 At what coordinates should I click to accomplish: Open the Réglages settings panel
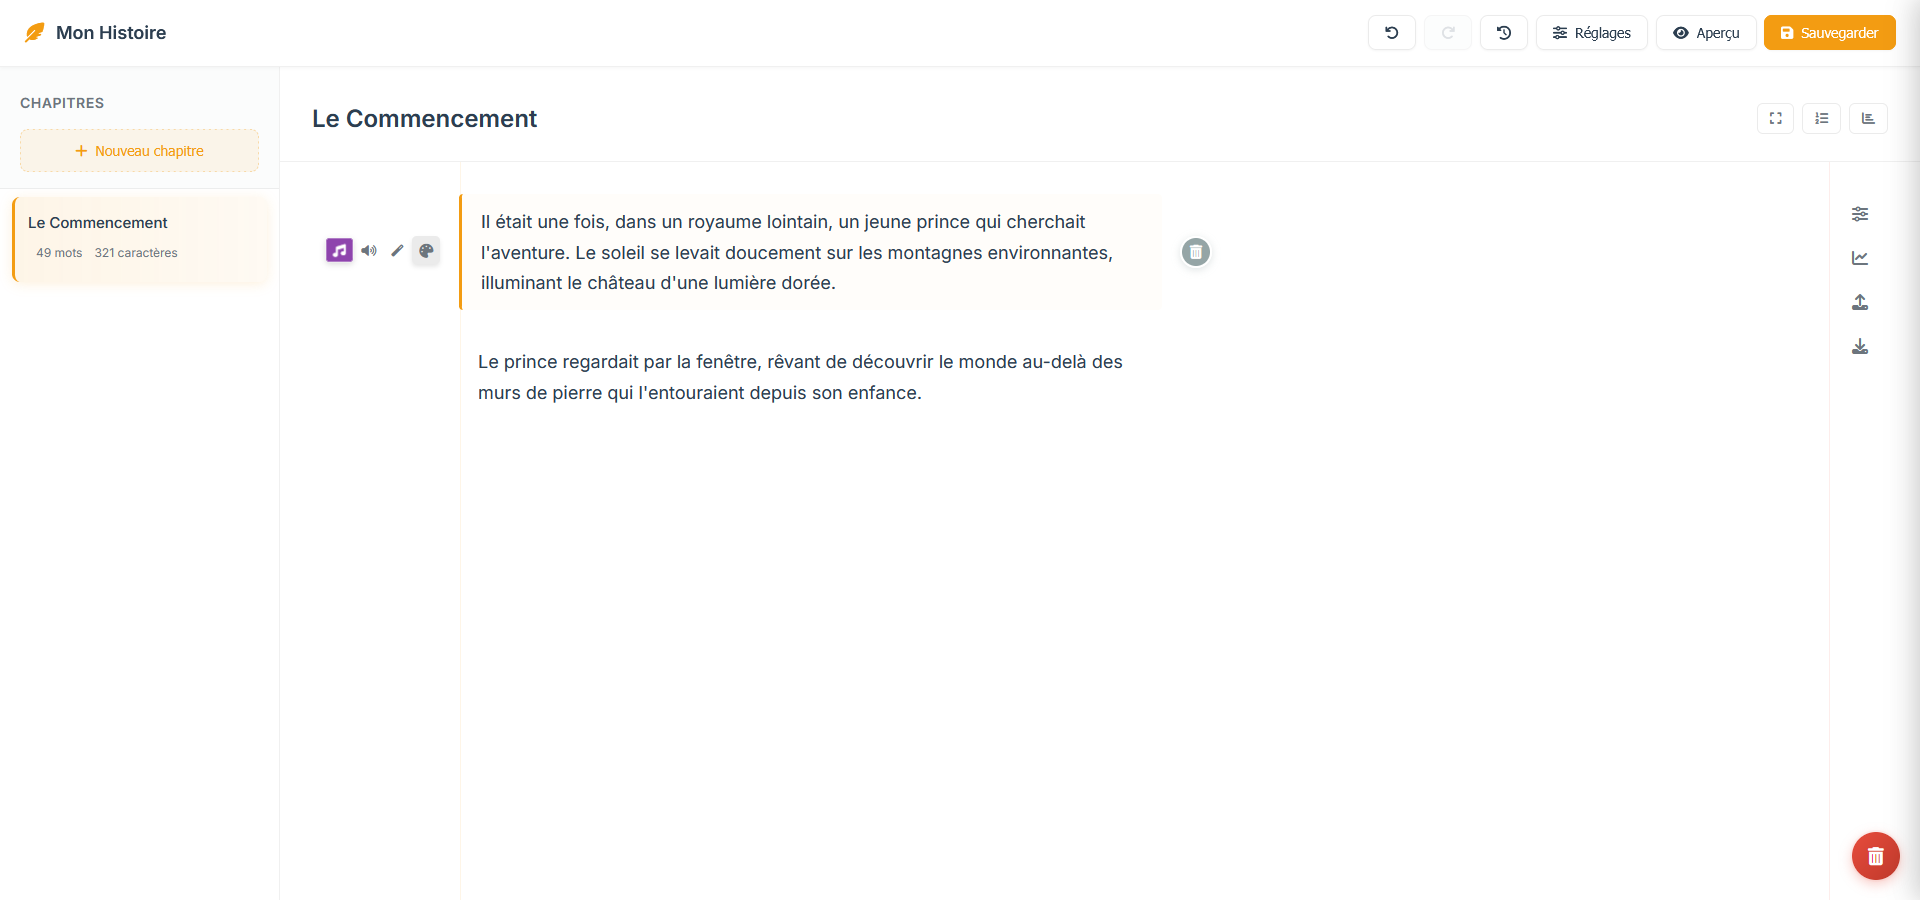[x=1591, y=33]
